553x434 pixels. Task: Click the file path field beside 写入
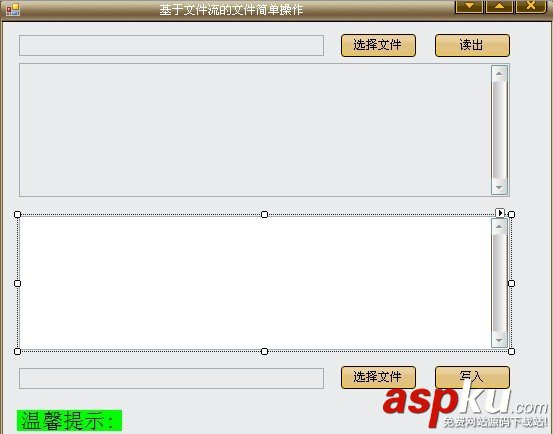(x=171, y=378)
